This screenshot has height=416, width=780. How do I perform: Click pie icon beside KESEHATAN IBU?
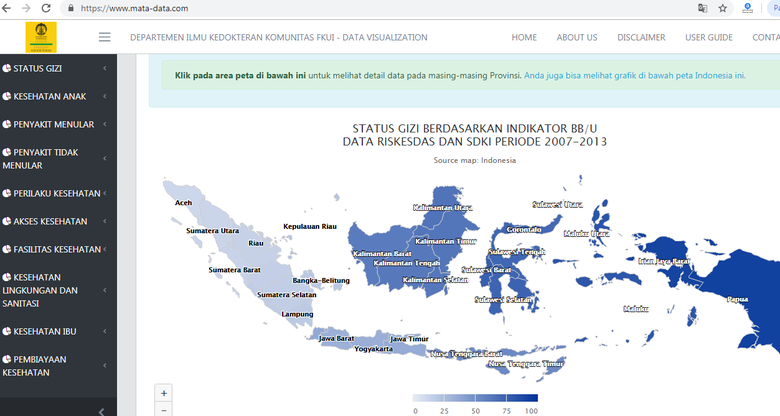pyautogui.click(x=6, y=331)
